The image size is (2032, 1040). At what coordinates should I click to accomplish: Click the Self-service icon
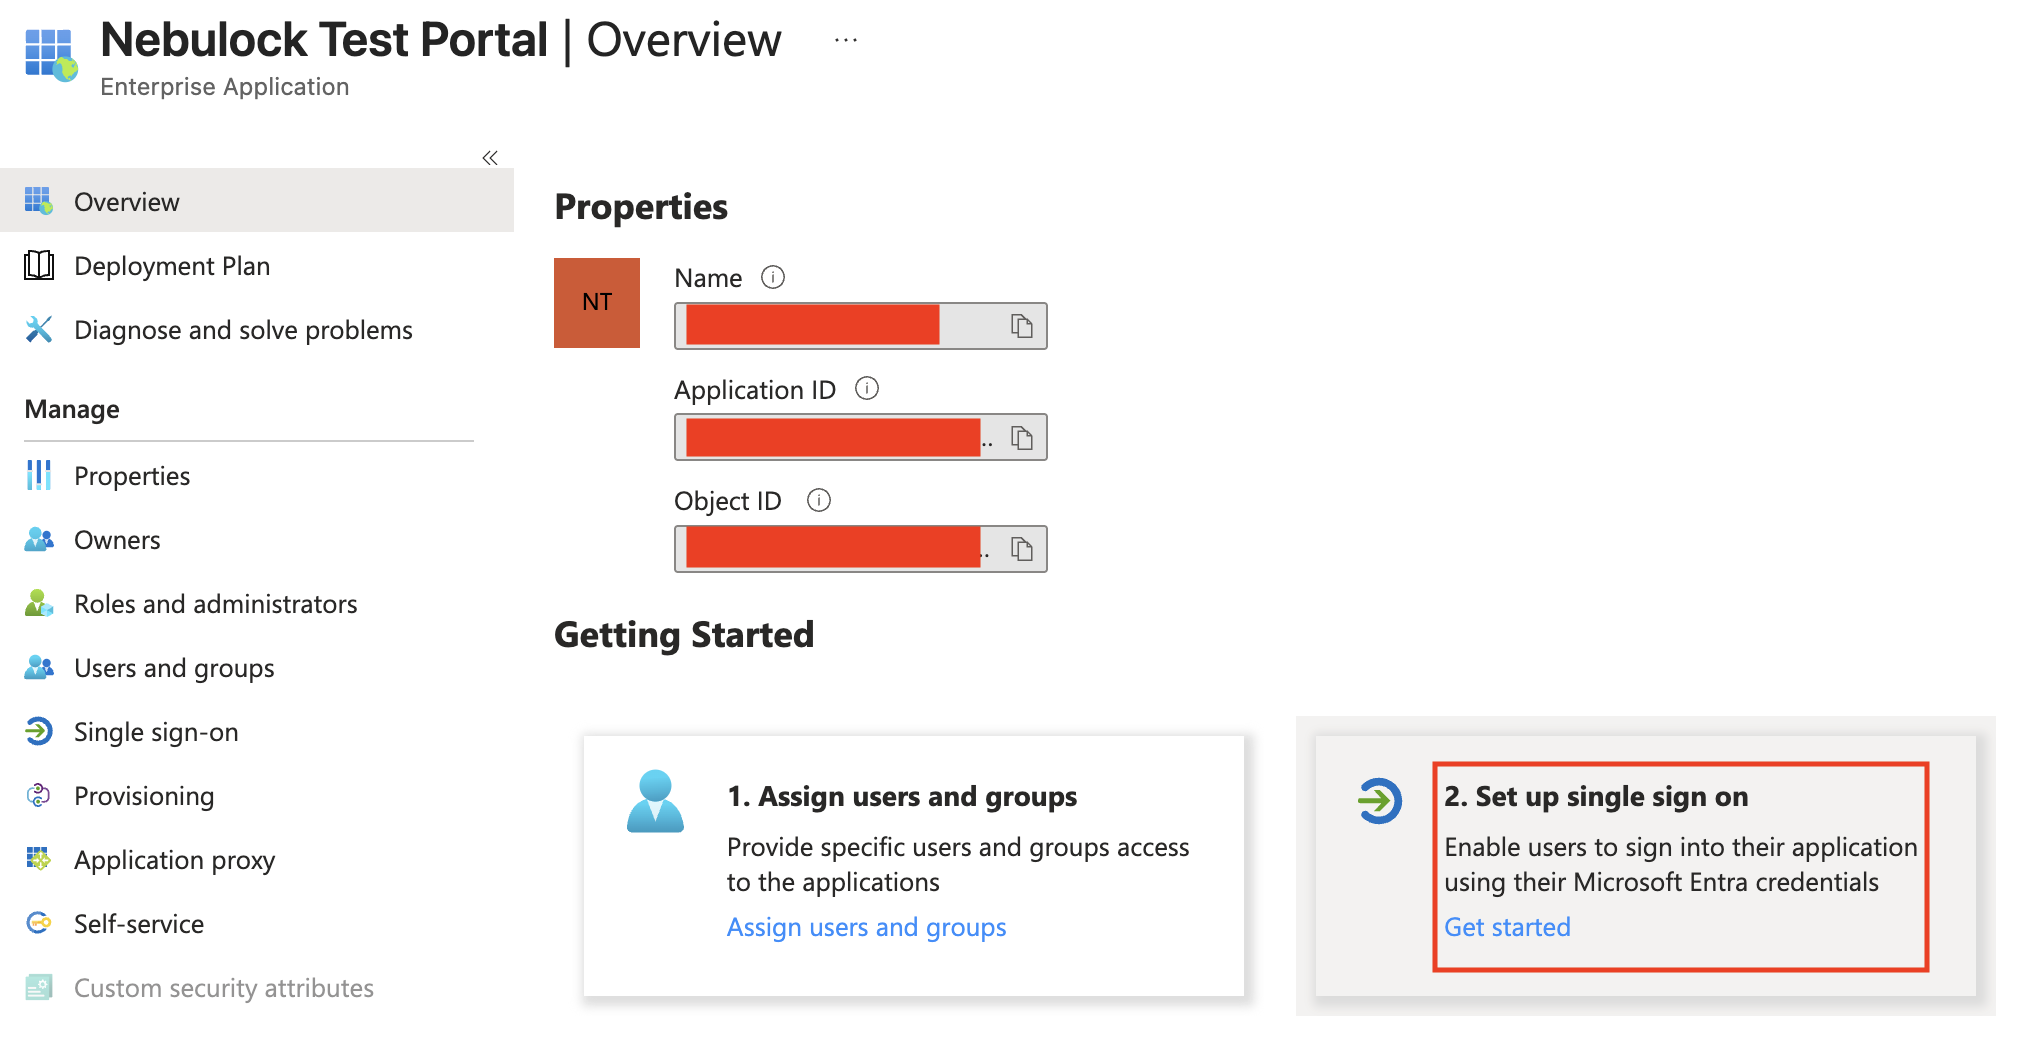pyautogui.click(x=39, y=923)
